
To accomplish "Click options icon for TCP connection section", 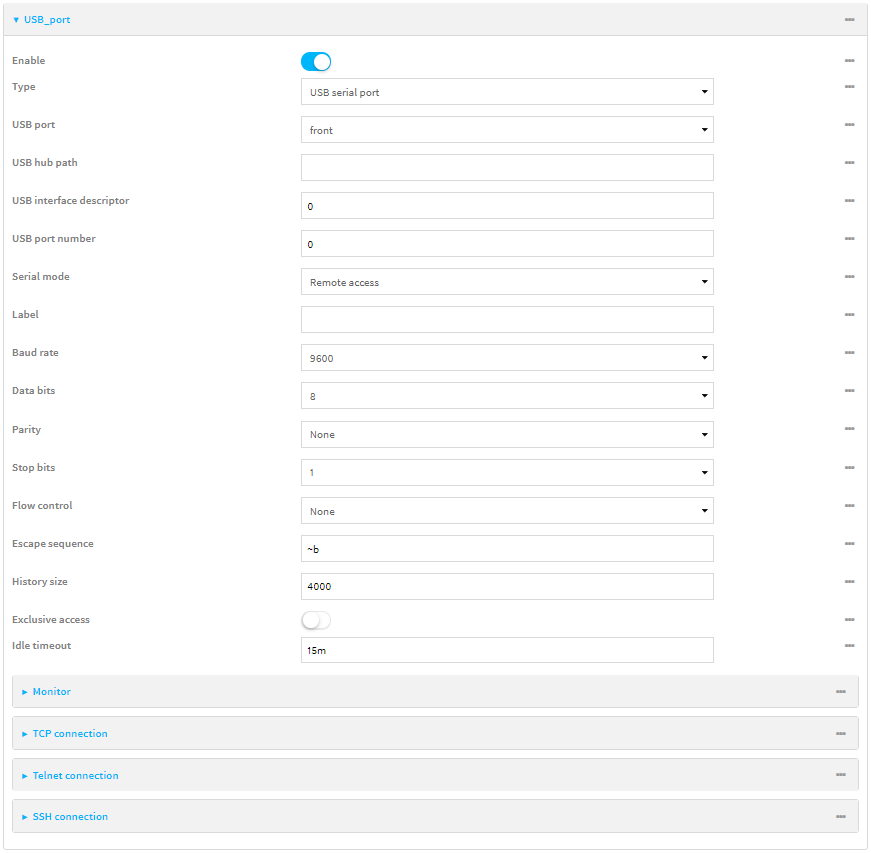I will pyautogui.click(x=840, y=734).
